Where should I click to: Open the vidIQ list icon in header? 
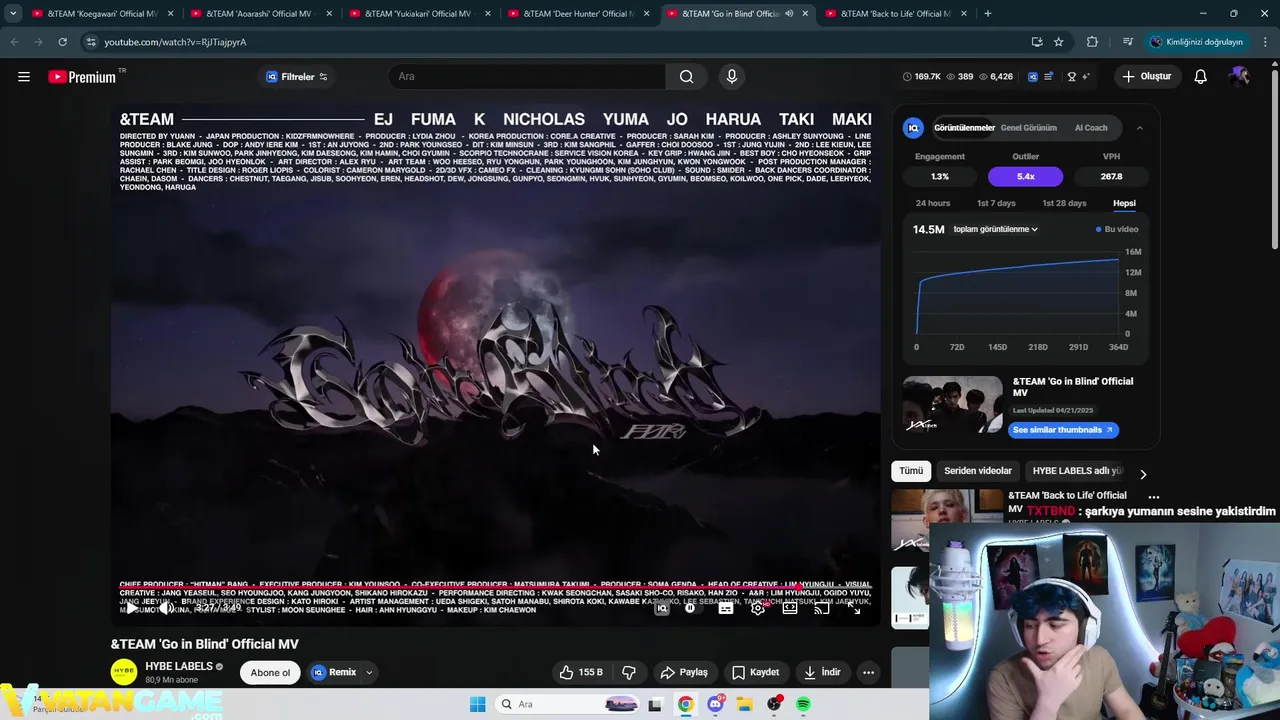point(1049,77)
